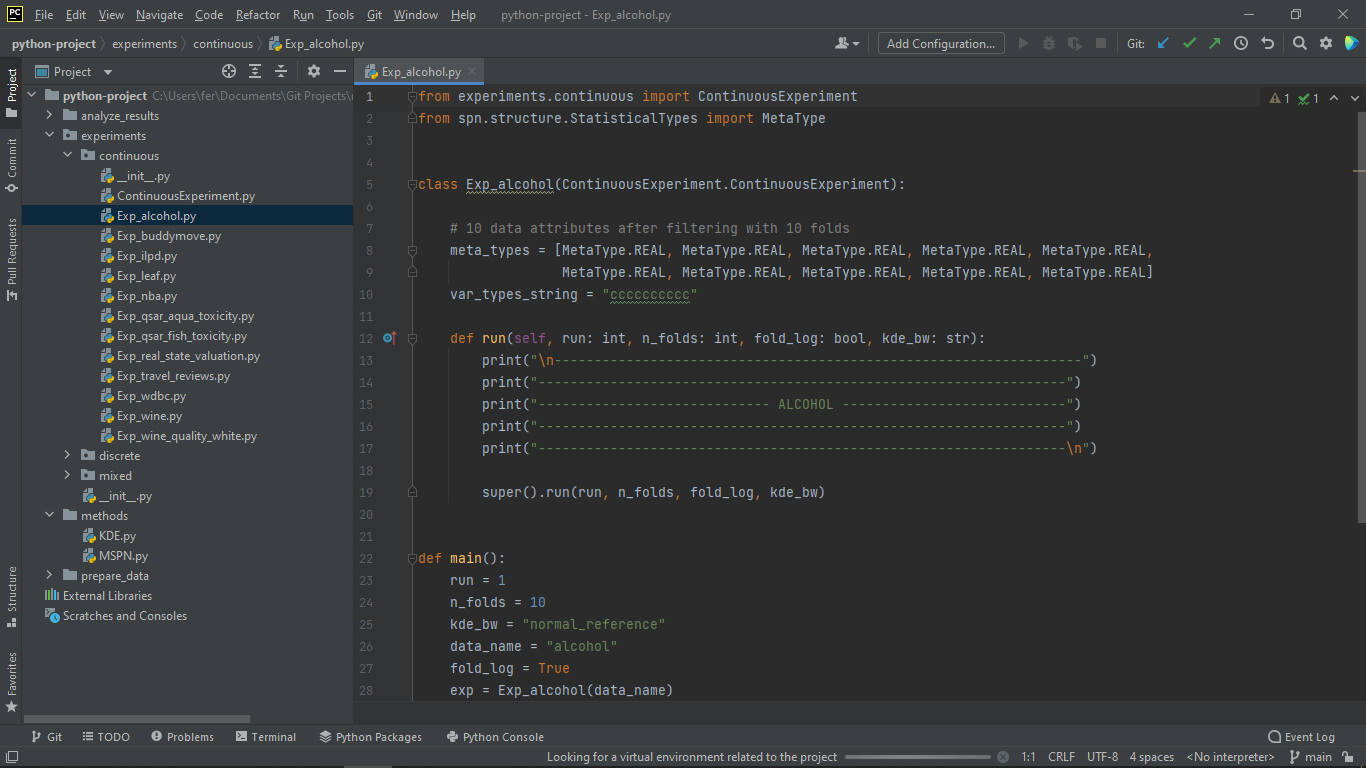The image size is (1366, 768).
Task: Open the Navigate menu
Action: (160, 15)
